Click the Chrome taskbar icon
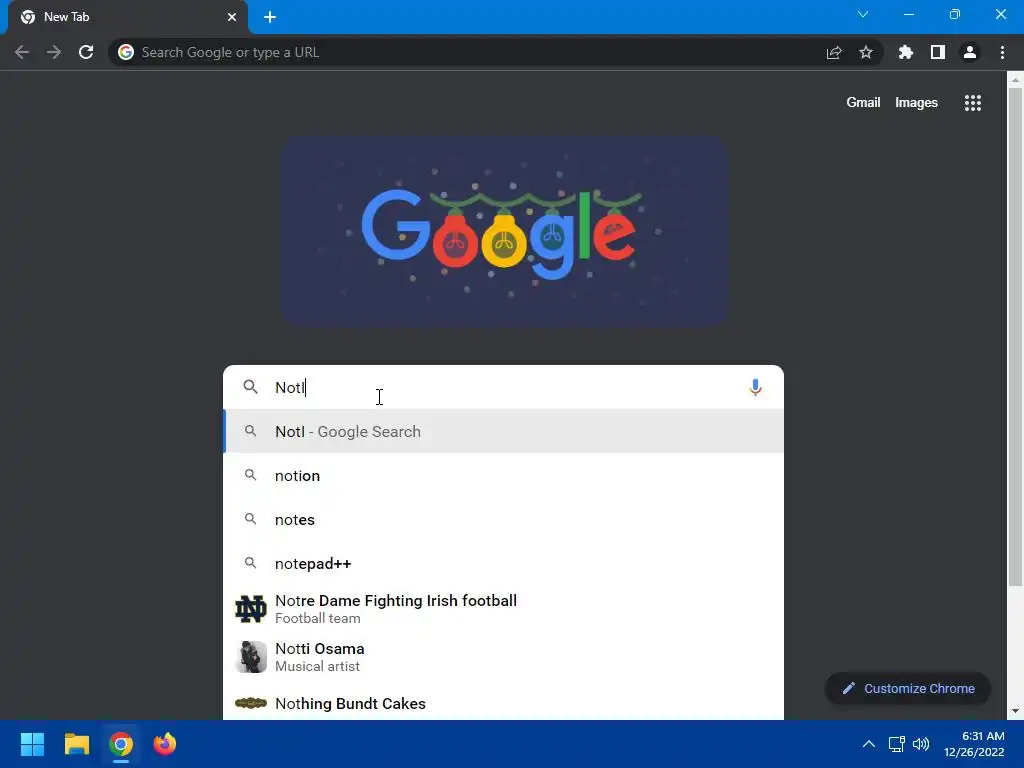 (x=121, y=744)
